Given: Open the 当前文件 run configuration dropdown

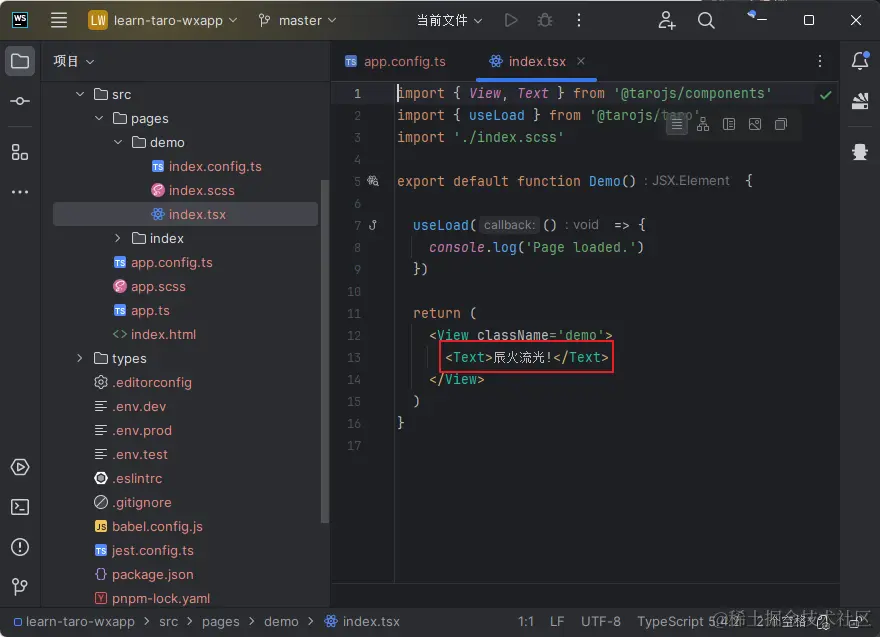Looking at the screenshot, I should click(449, 20).
